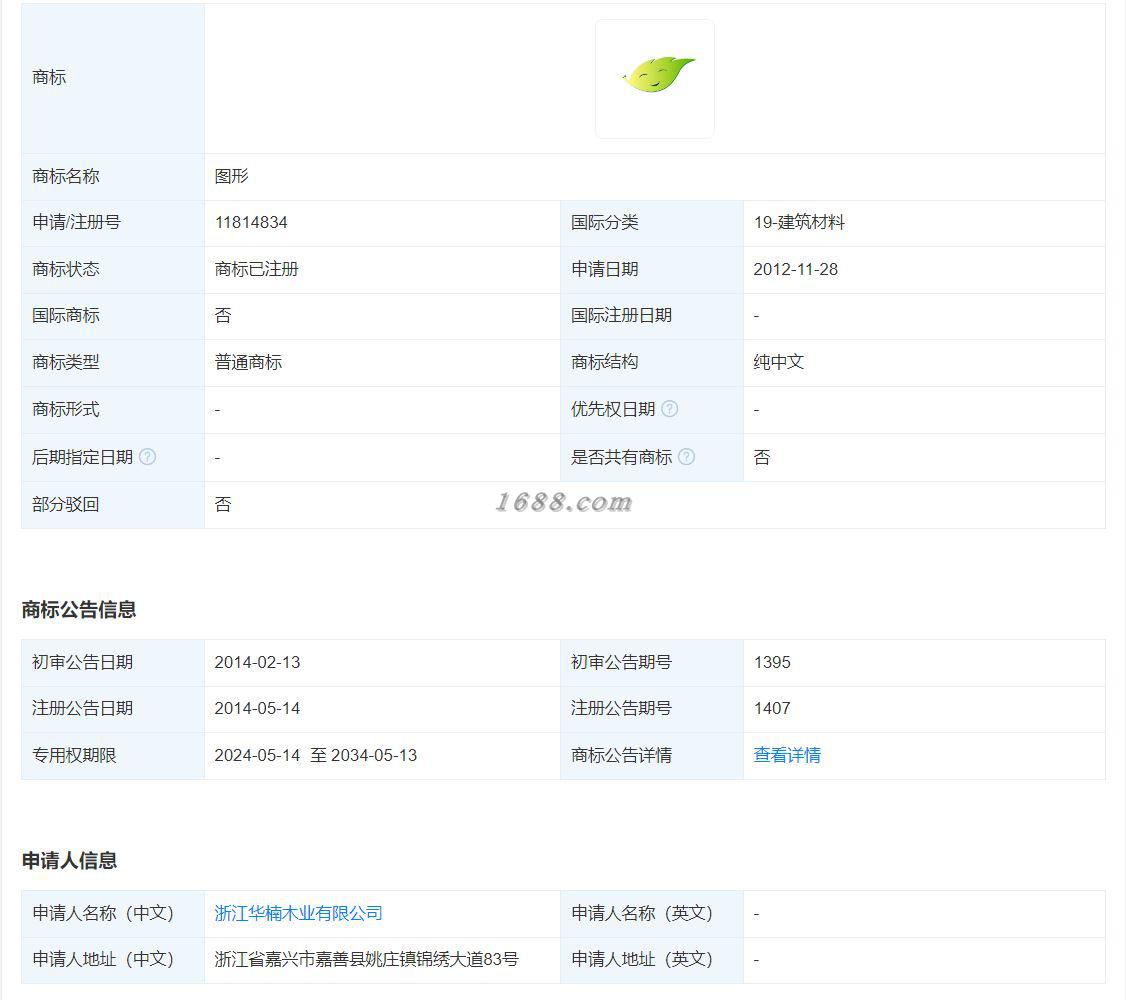Click the 商标类型 label cell

113,363
